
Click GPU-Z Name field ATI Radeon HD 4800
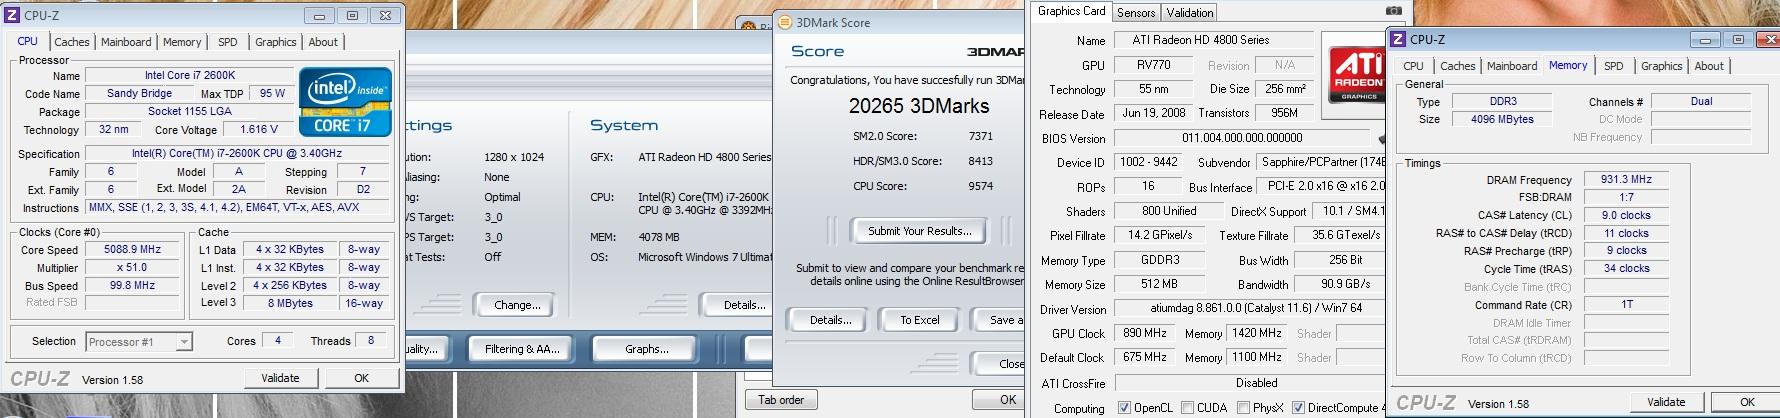1213,40
